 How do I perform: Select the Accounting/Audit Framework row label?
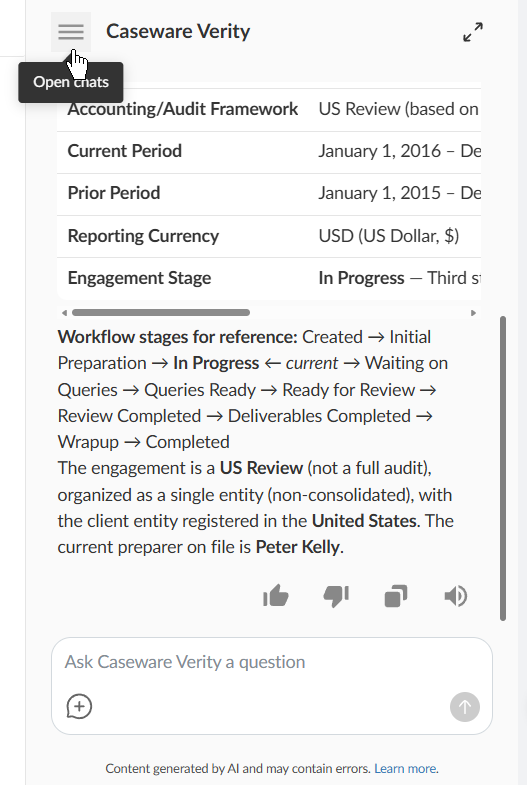point(183,109)
